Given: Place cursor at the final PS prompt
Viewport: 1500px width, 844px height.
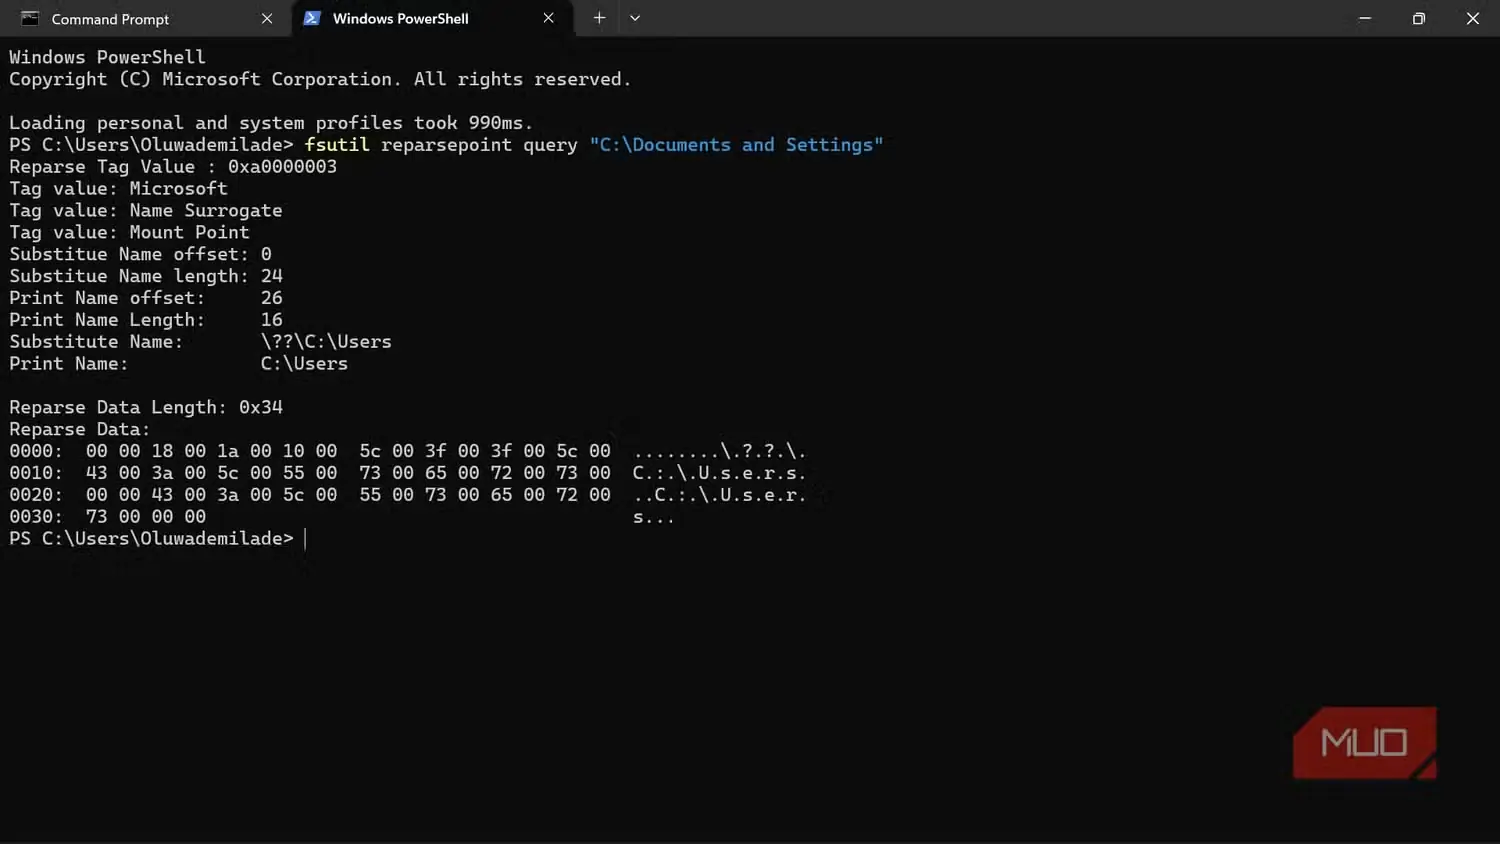Looking at the screenshot, I should [305, 540].
